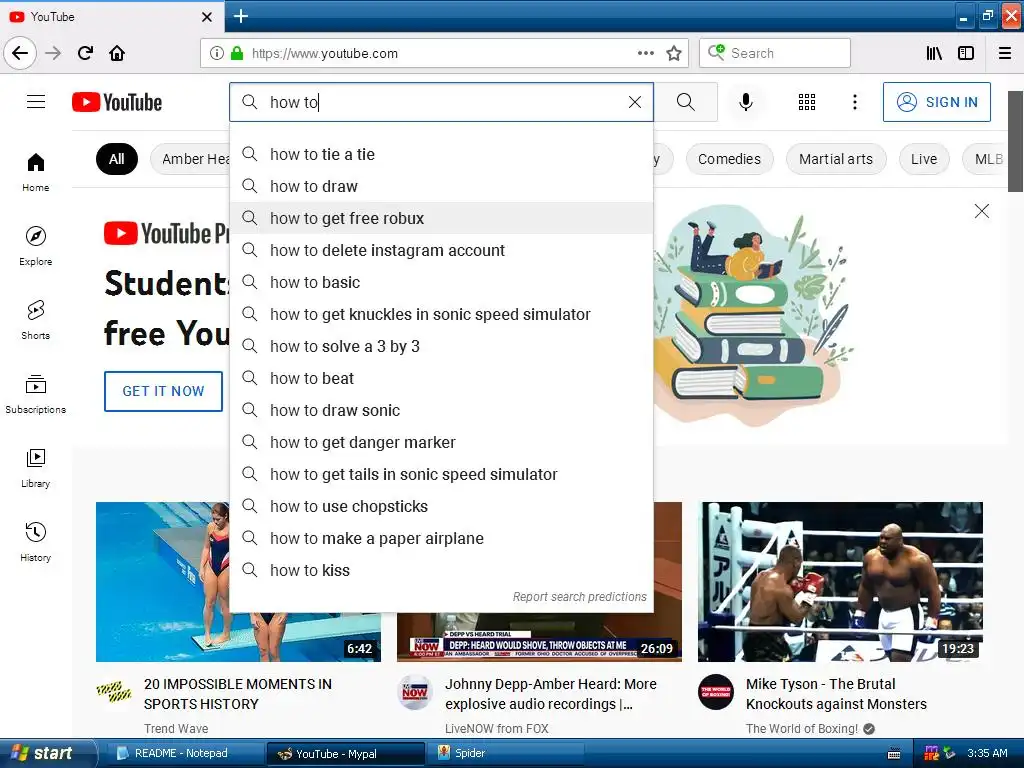Screen dimensions: 1024x768
Task: Select 'how to make a paper airplane'
Action: (x=441, y=538)
